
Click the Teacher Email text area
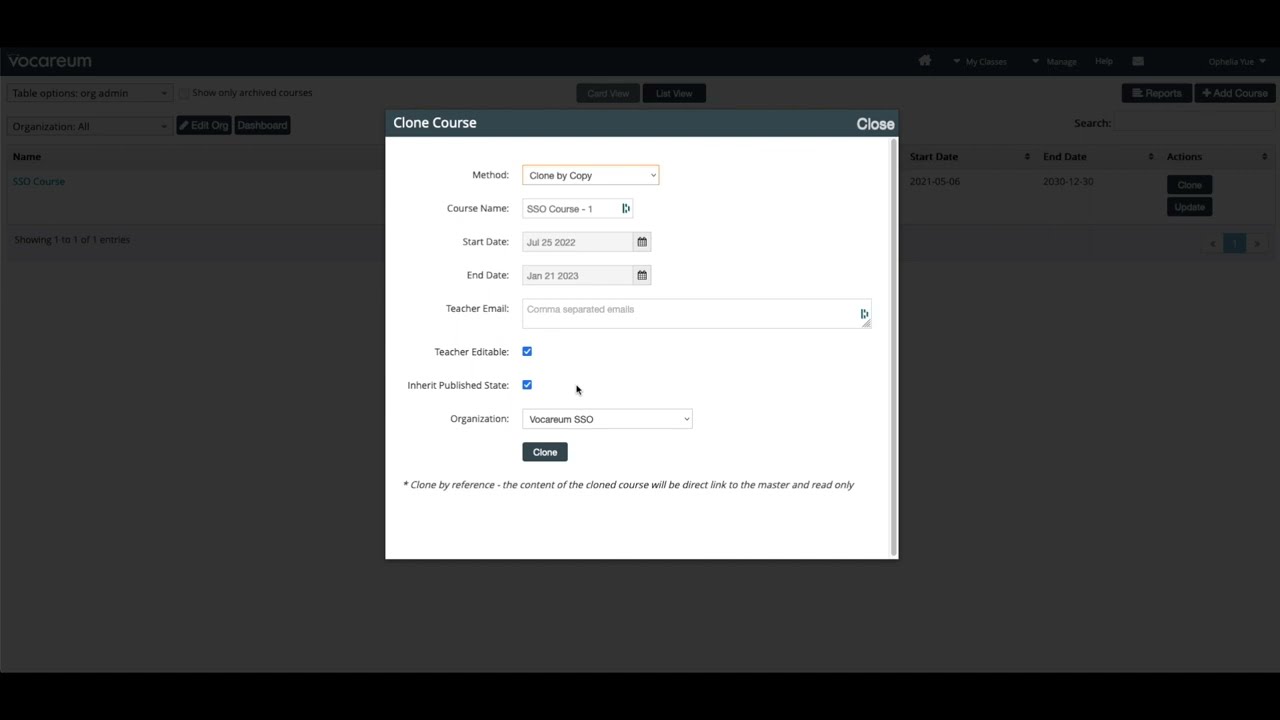tap(696, 313)
